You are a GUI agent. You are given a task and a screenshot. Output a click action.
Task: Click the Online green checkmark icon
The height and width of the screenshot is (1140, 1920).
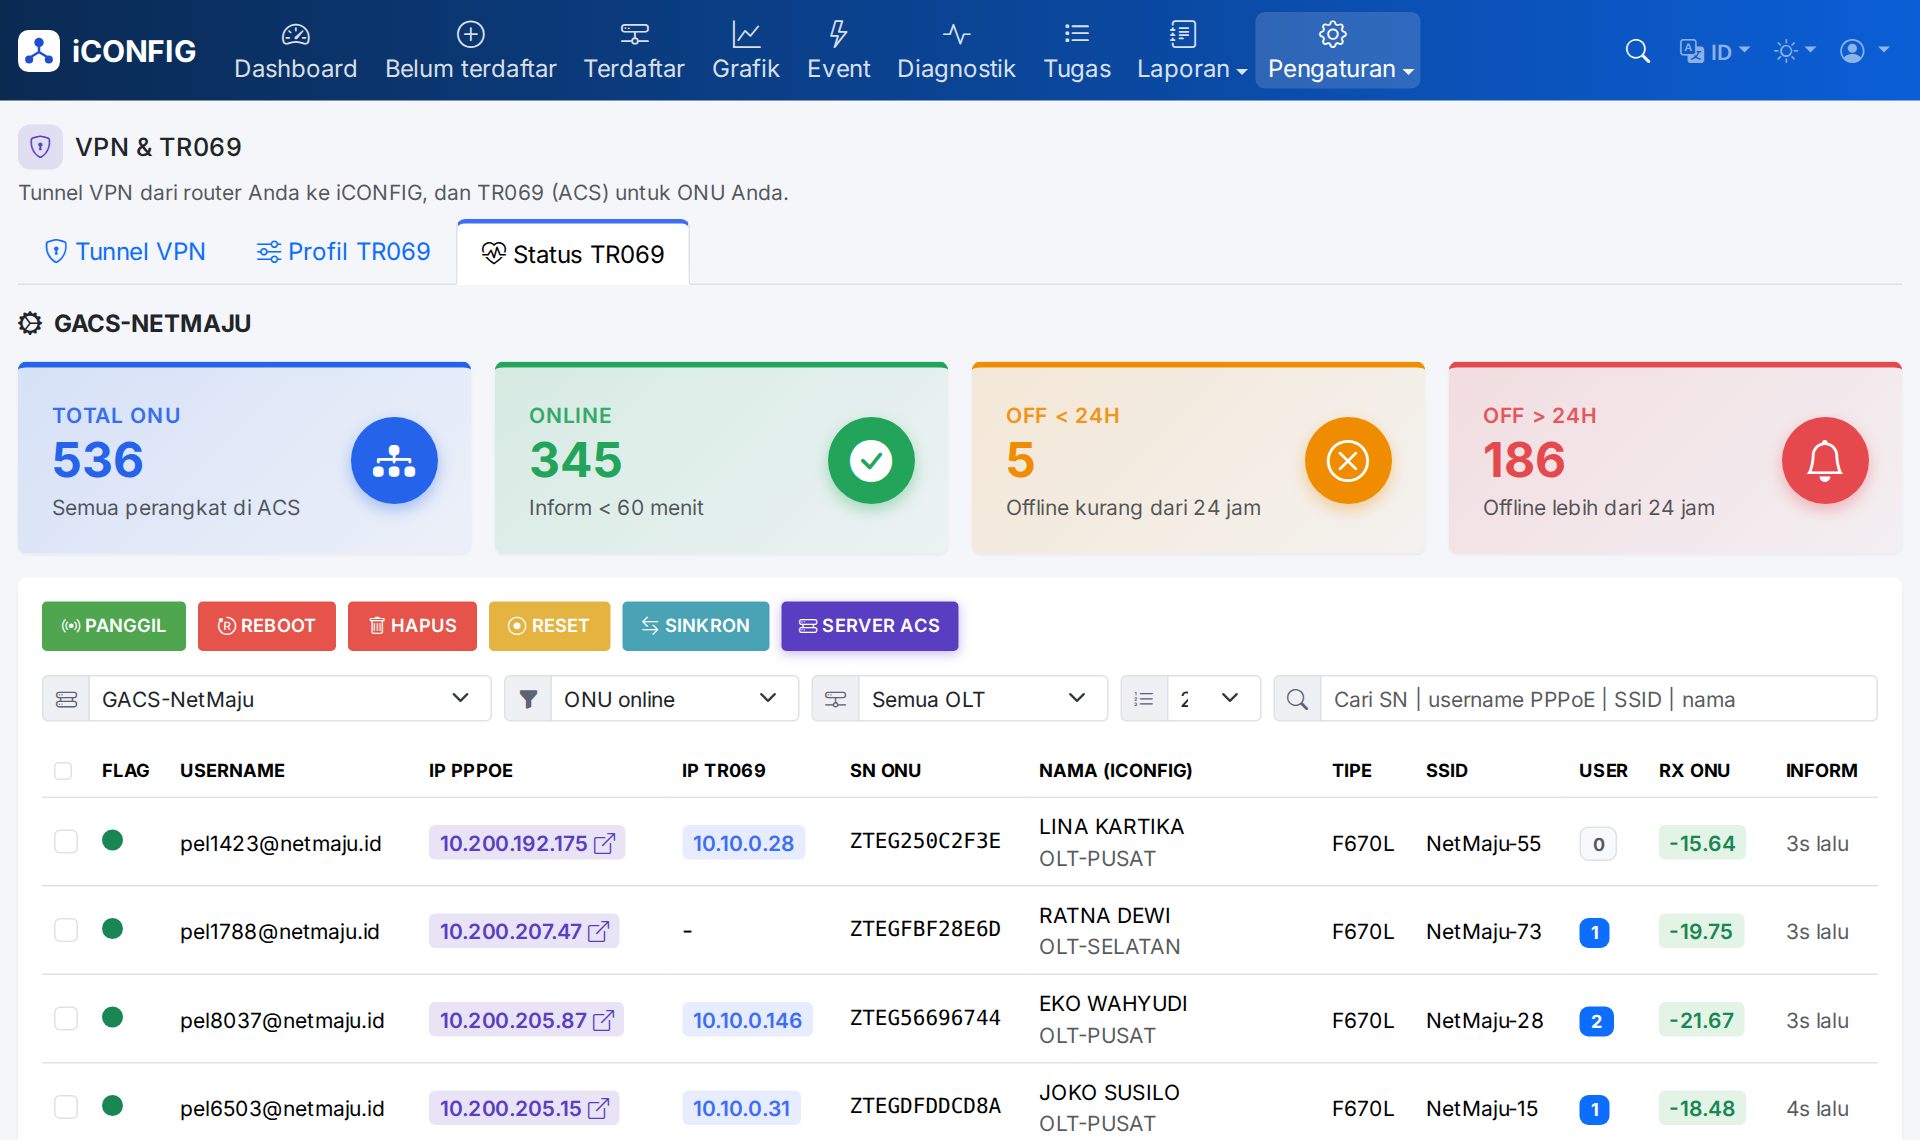[x=871, y=460]
